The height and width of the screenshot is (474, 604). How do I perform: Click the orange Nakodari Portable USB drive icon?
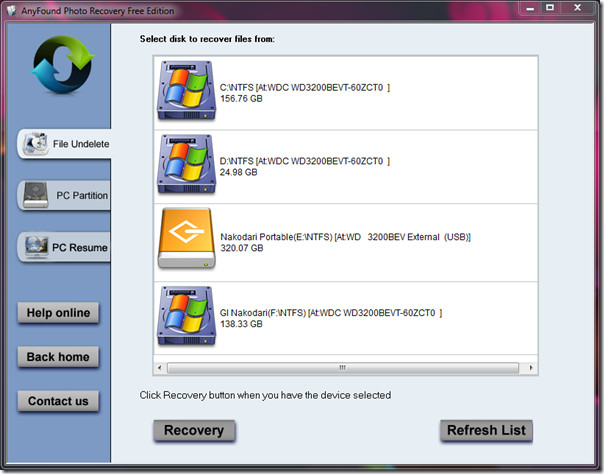pyautogui.click(x=186, y=238)
